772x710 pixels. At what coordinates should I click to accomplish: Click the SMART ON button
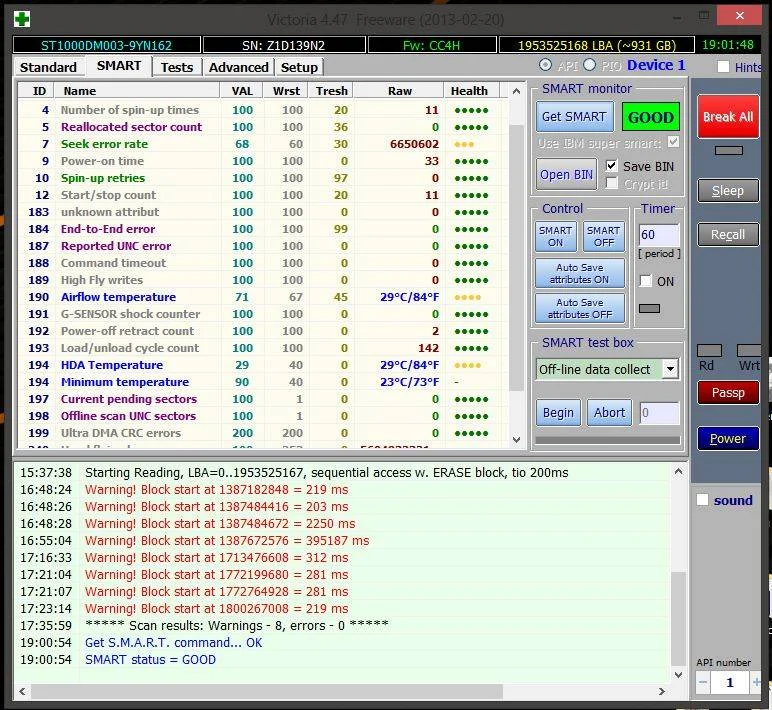tap(555, 236)
